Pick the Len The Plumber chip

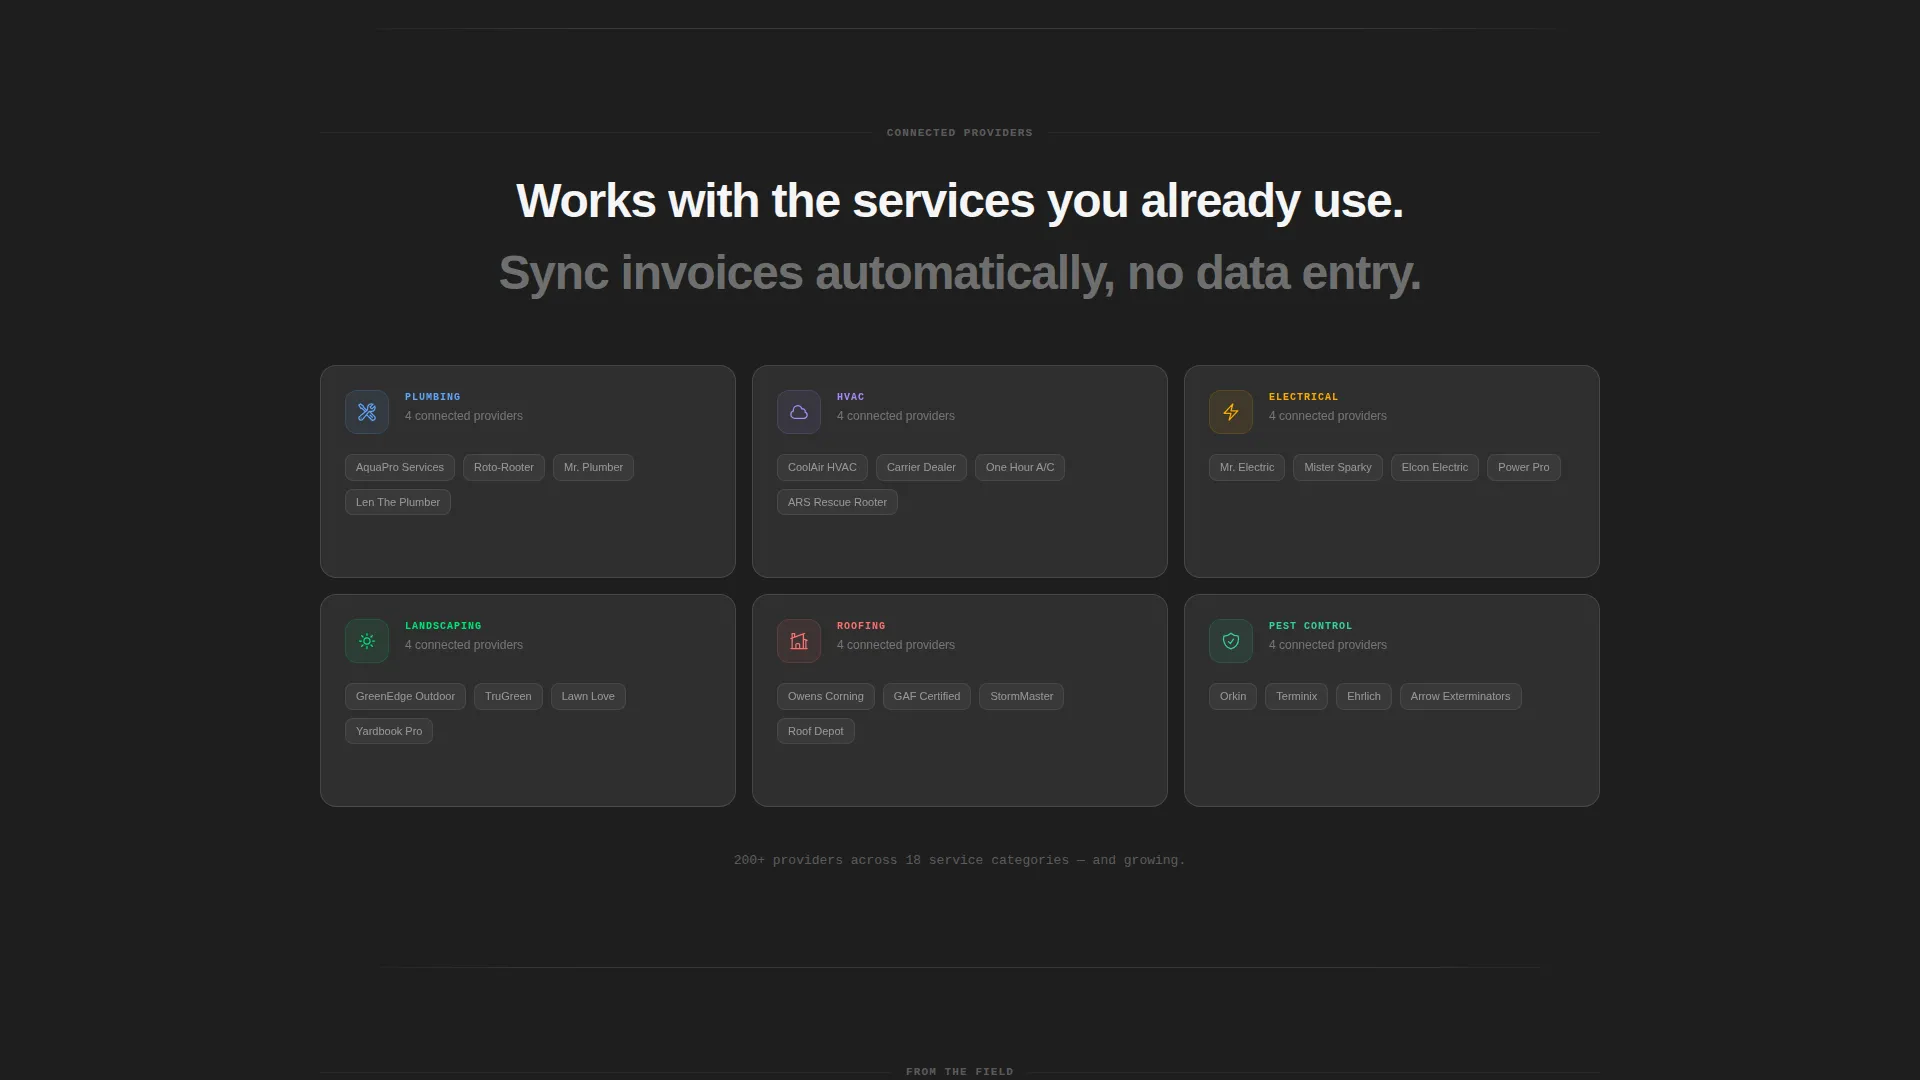coord(398,502)
